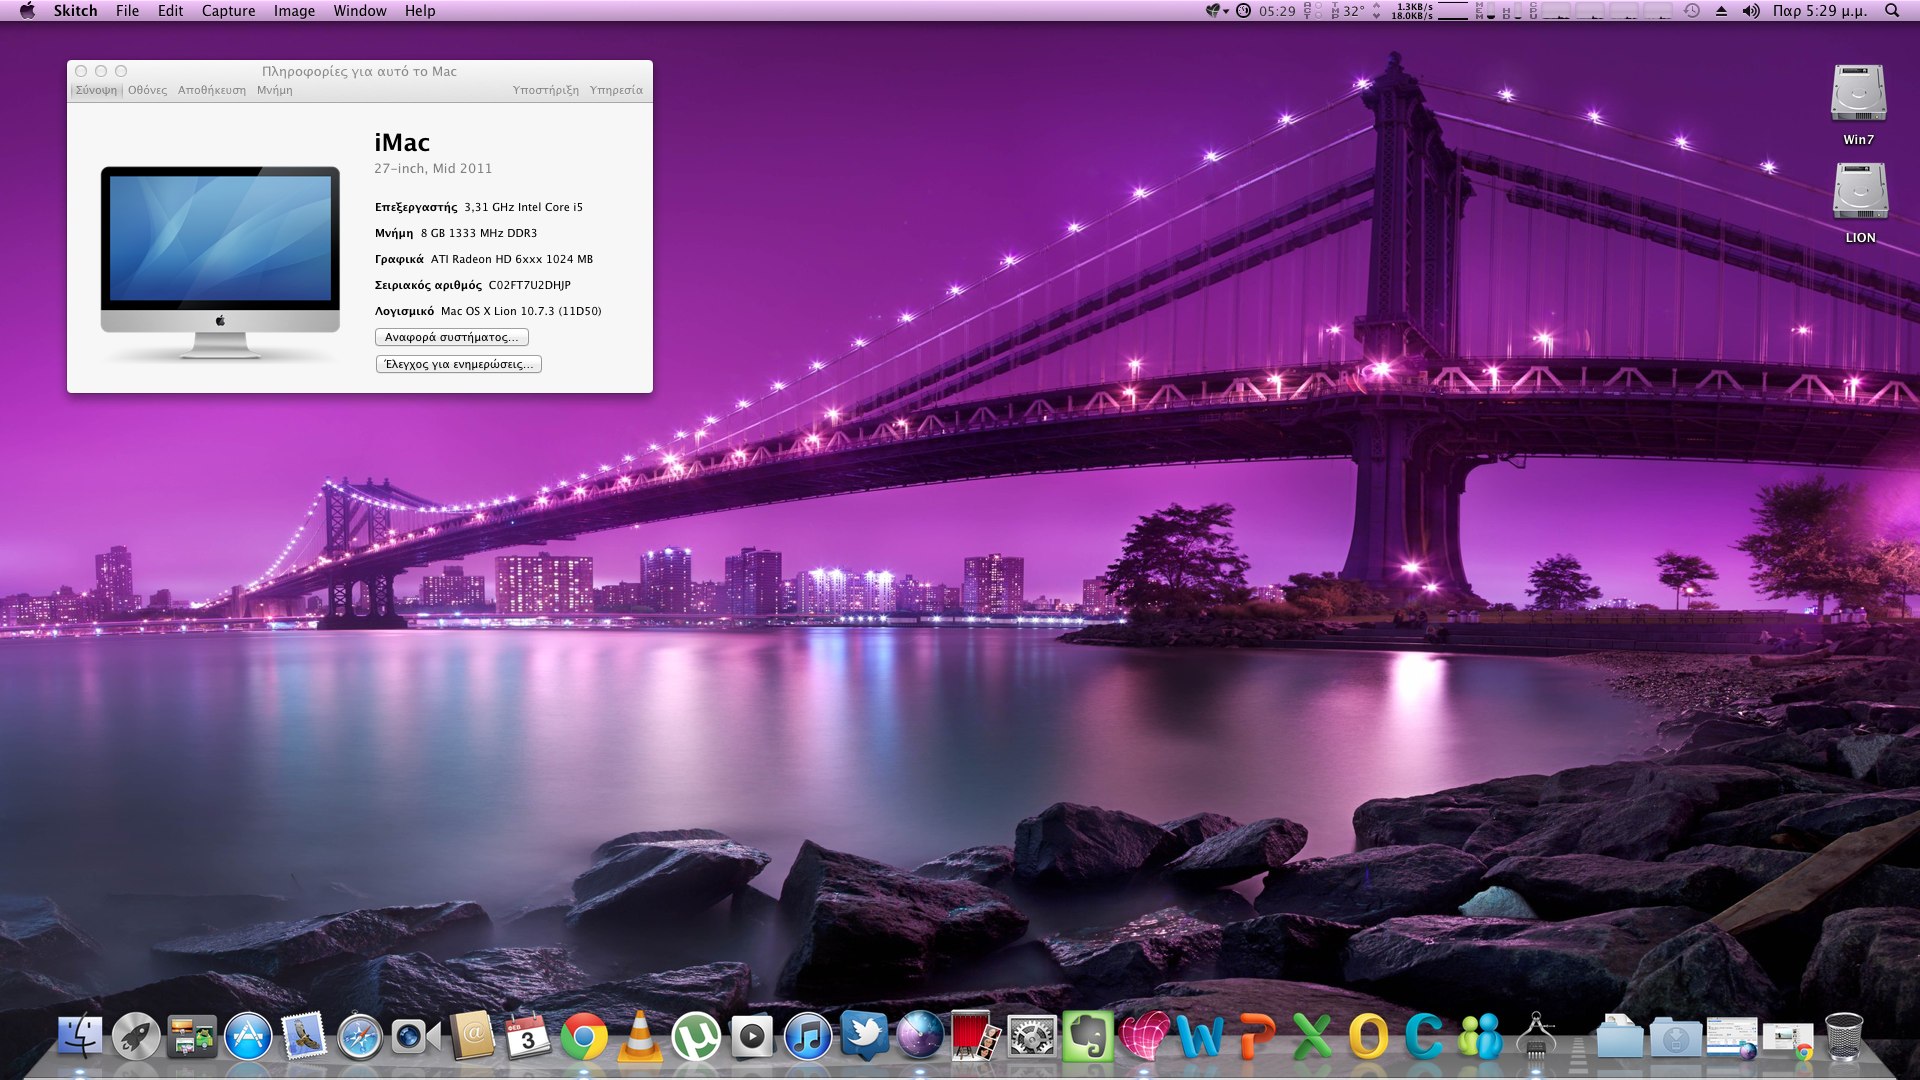Select the Σύνοψη tab
This screenshot has width=1920, height=1080.
coord(96,90)
